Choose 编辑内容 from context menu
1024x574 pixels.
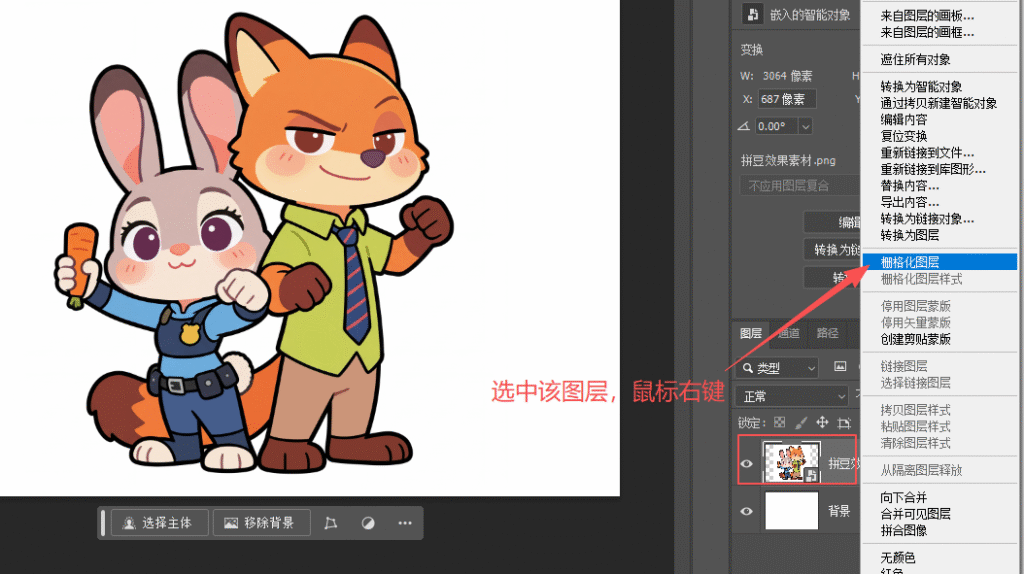(903, 120)
